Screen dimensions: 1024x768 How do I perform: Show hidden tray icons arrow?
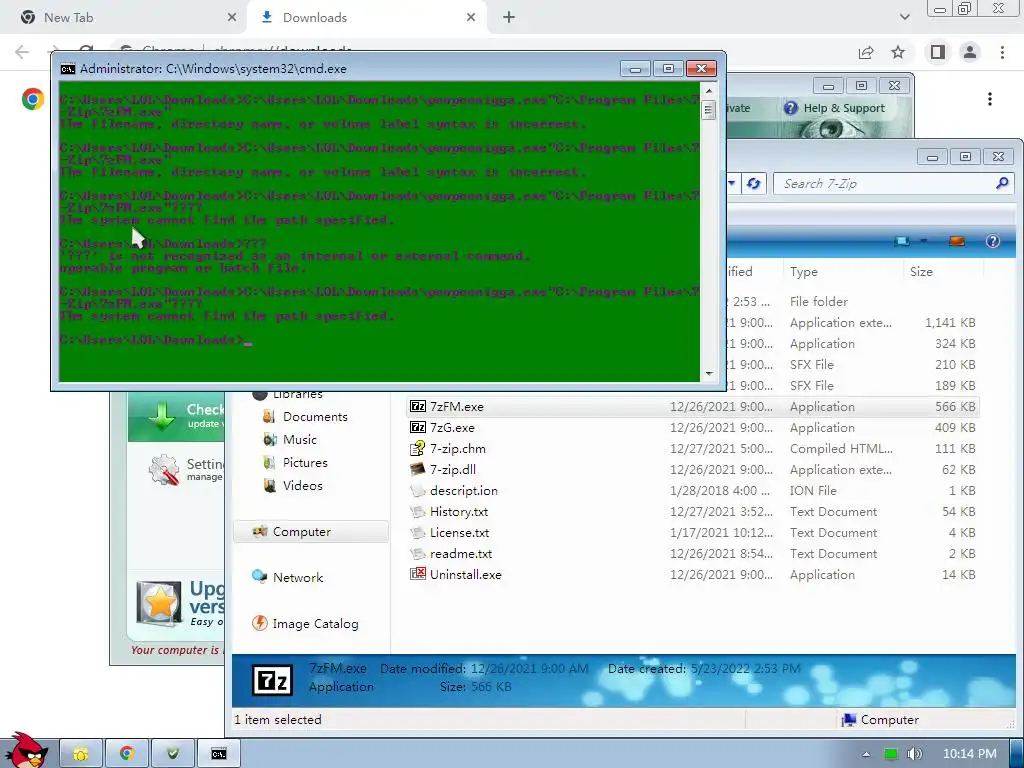pos(866,754)
